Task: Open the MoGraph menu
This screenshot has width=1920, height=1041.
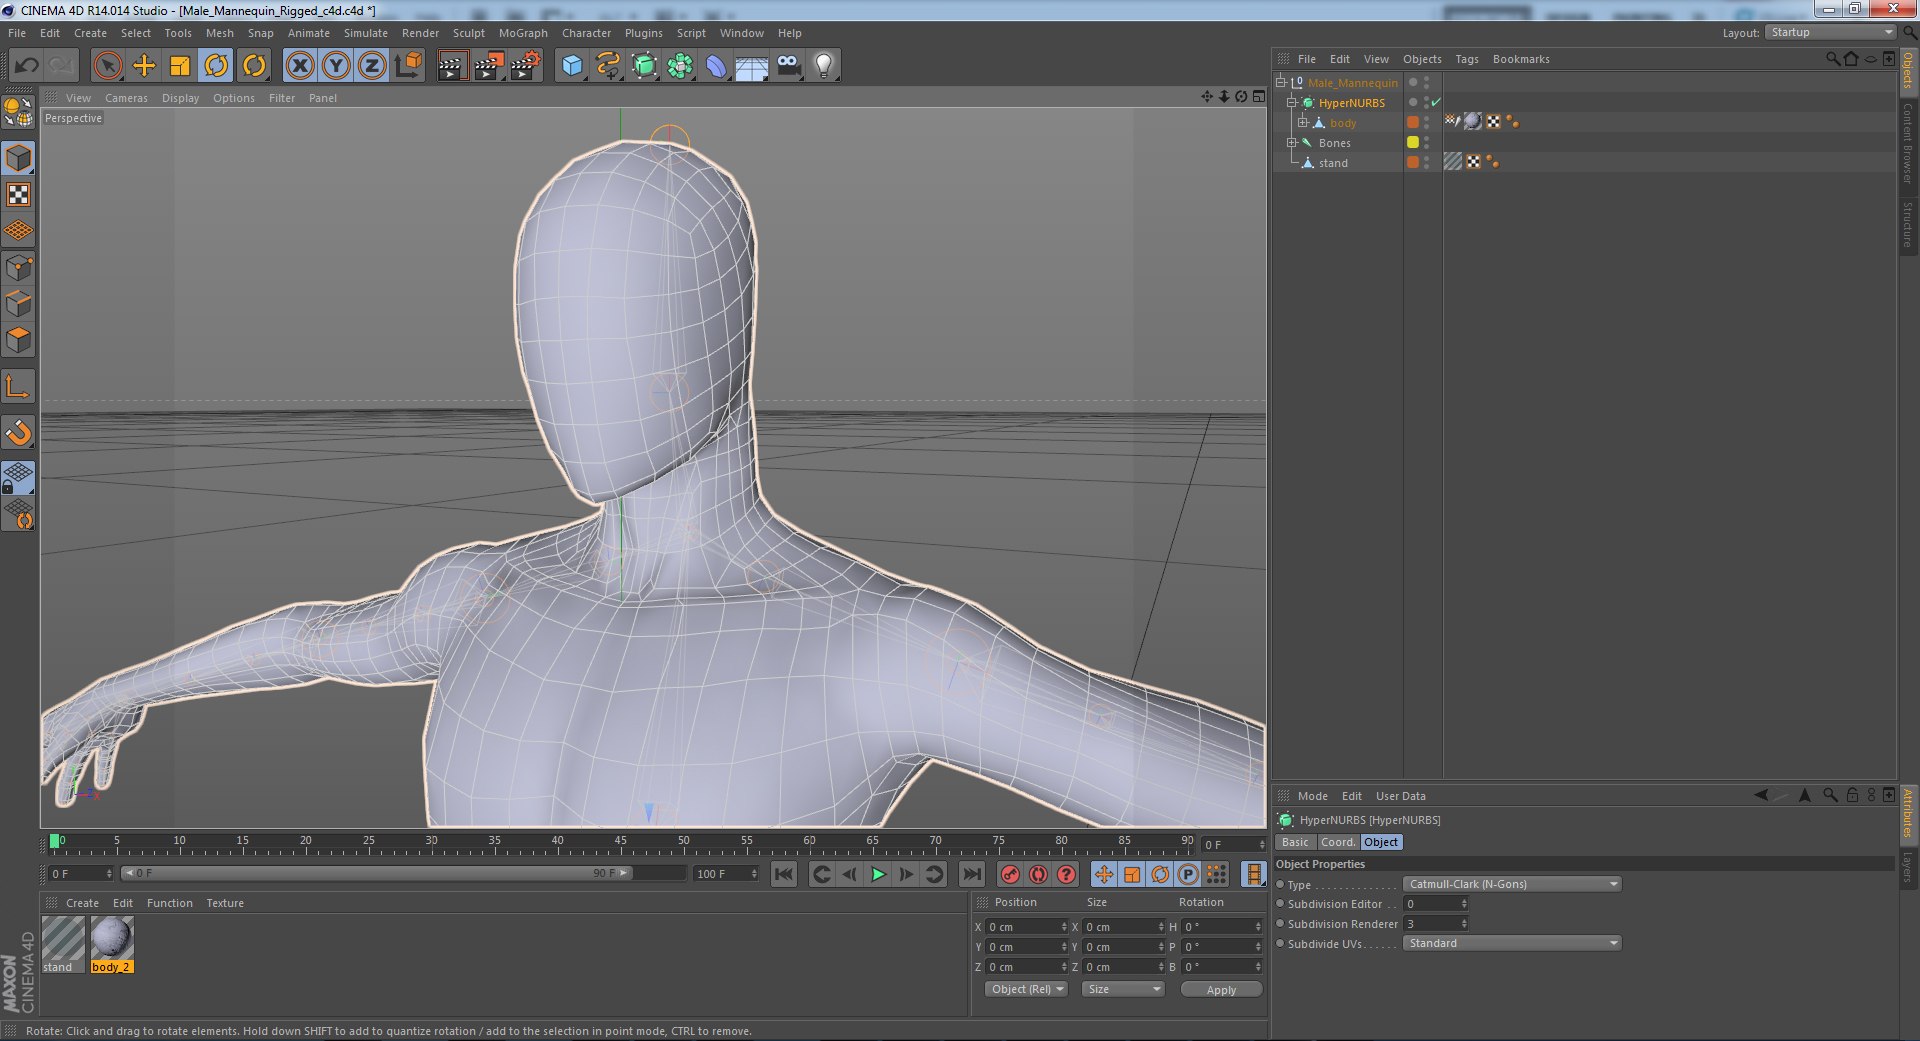Action: (x=523, y=33)
